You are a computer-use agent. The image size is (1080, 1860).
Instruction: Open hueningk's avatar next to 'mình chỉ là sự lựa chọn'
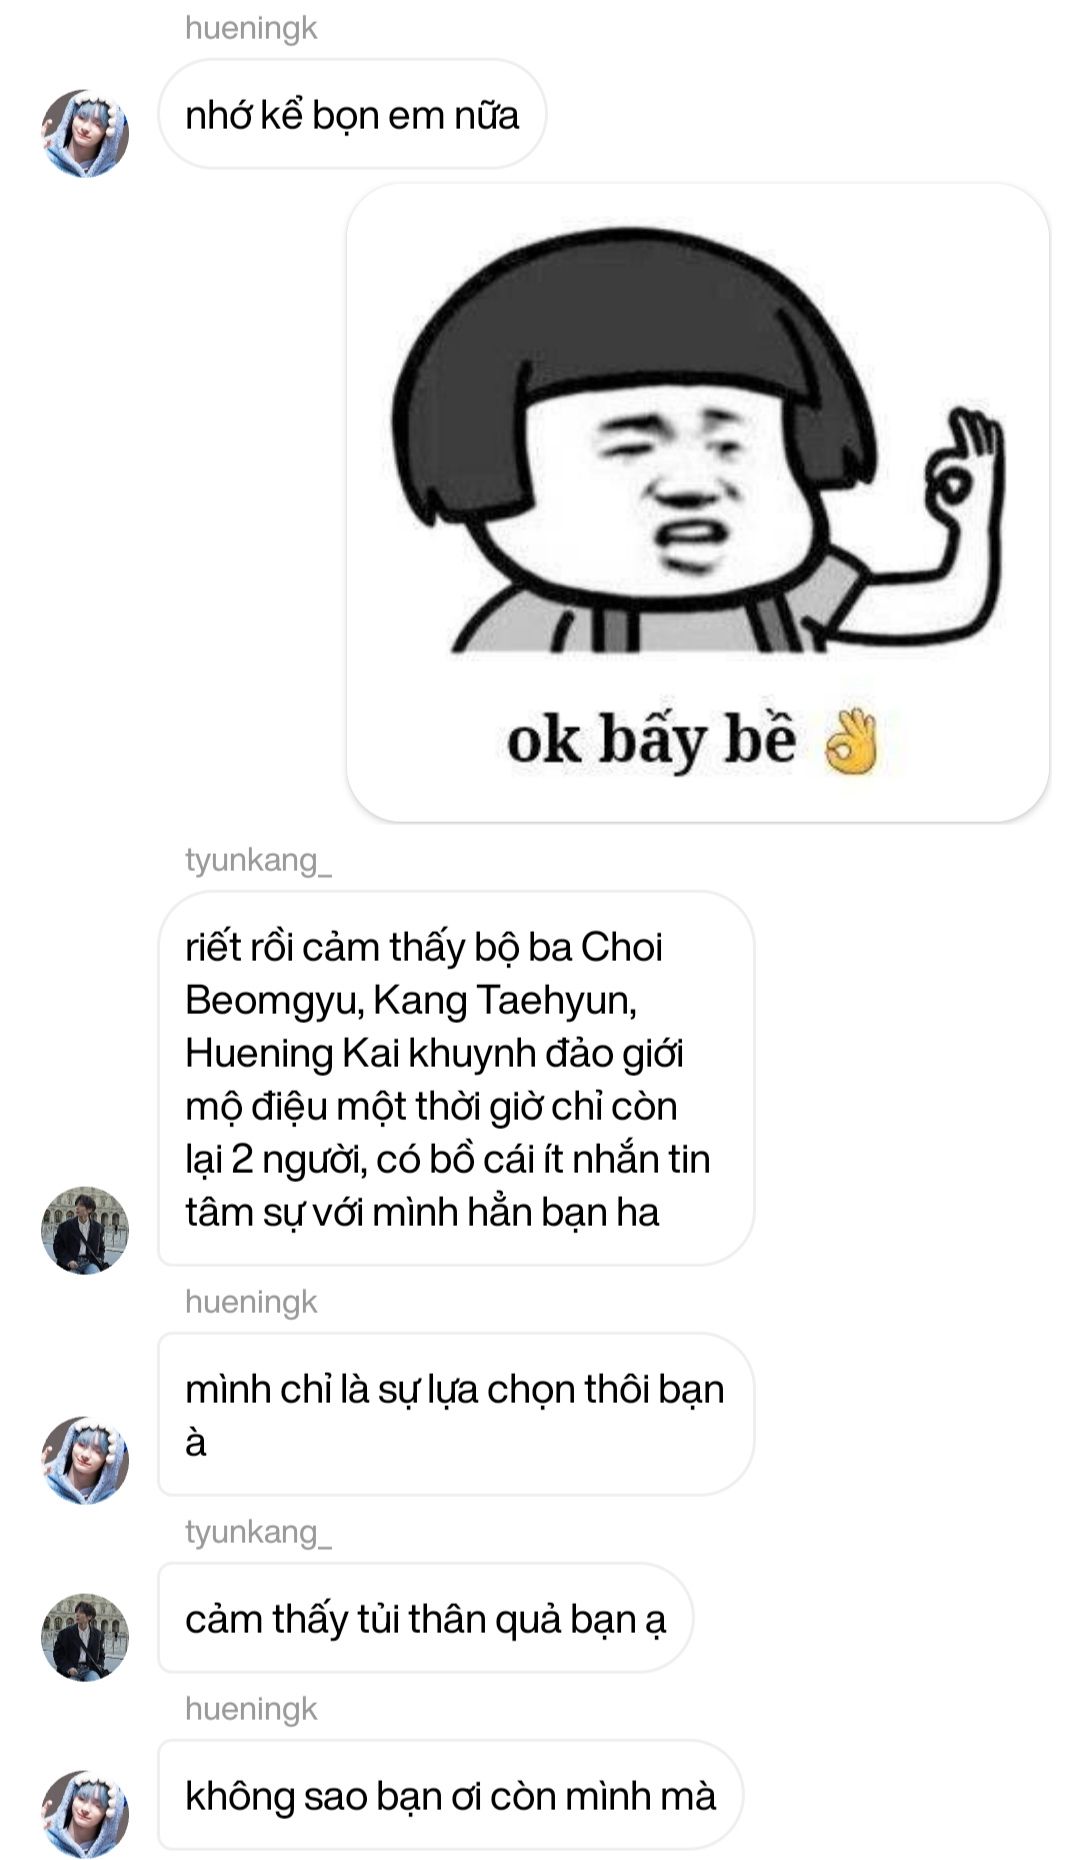[x=85, y=1460]
